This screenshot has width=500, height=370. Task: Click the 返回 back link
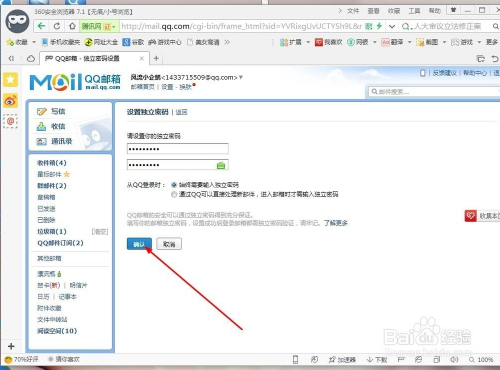(x=181, y=112)
